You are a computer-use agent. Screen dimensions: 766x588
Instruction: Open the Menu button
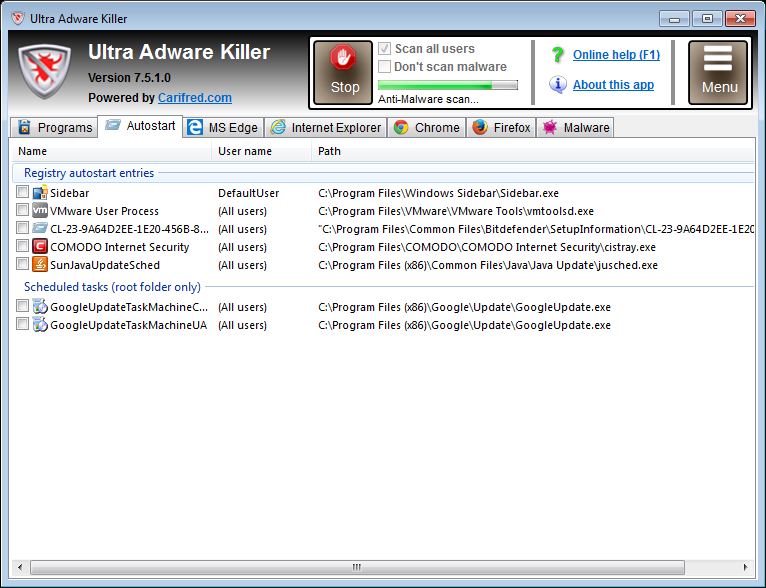(718, 72)
